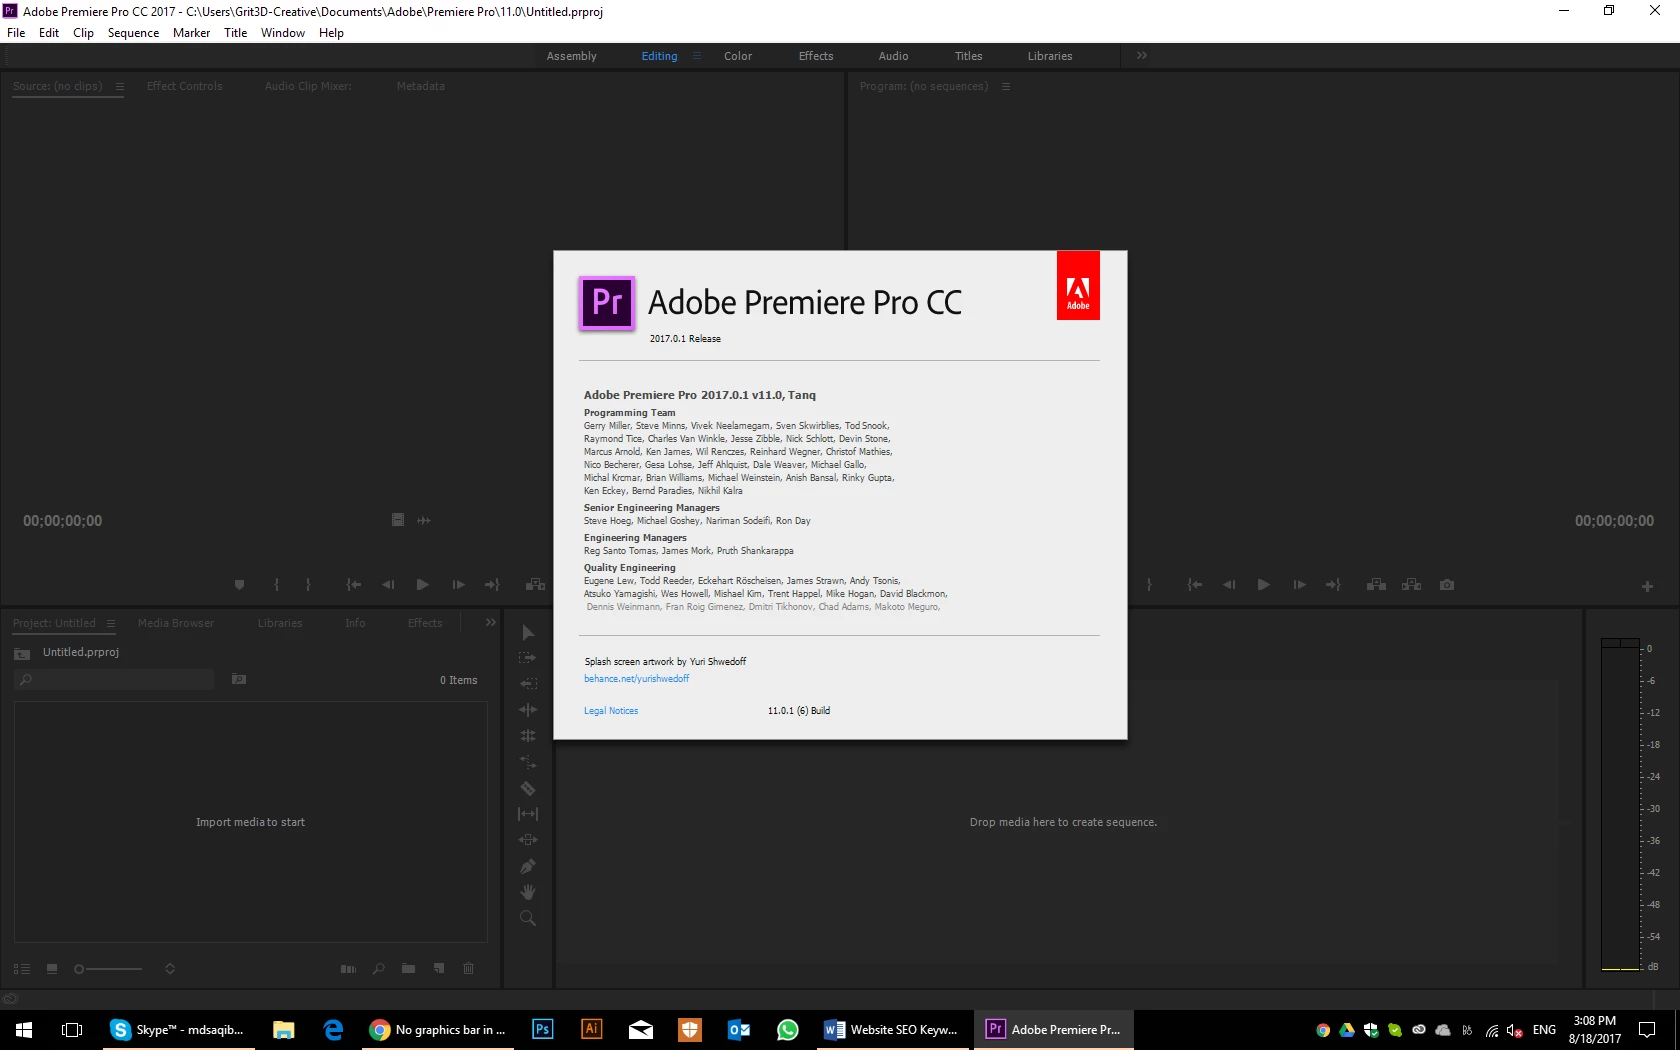Expand the workspace bar overflow chevron
This screenshot has height=1050, width=1680.
(x=1142, y=56)
